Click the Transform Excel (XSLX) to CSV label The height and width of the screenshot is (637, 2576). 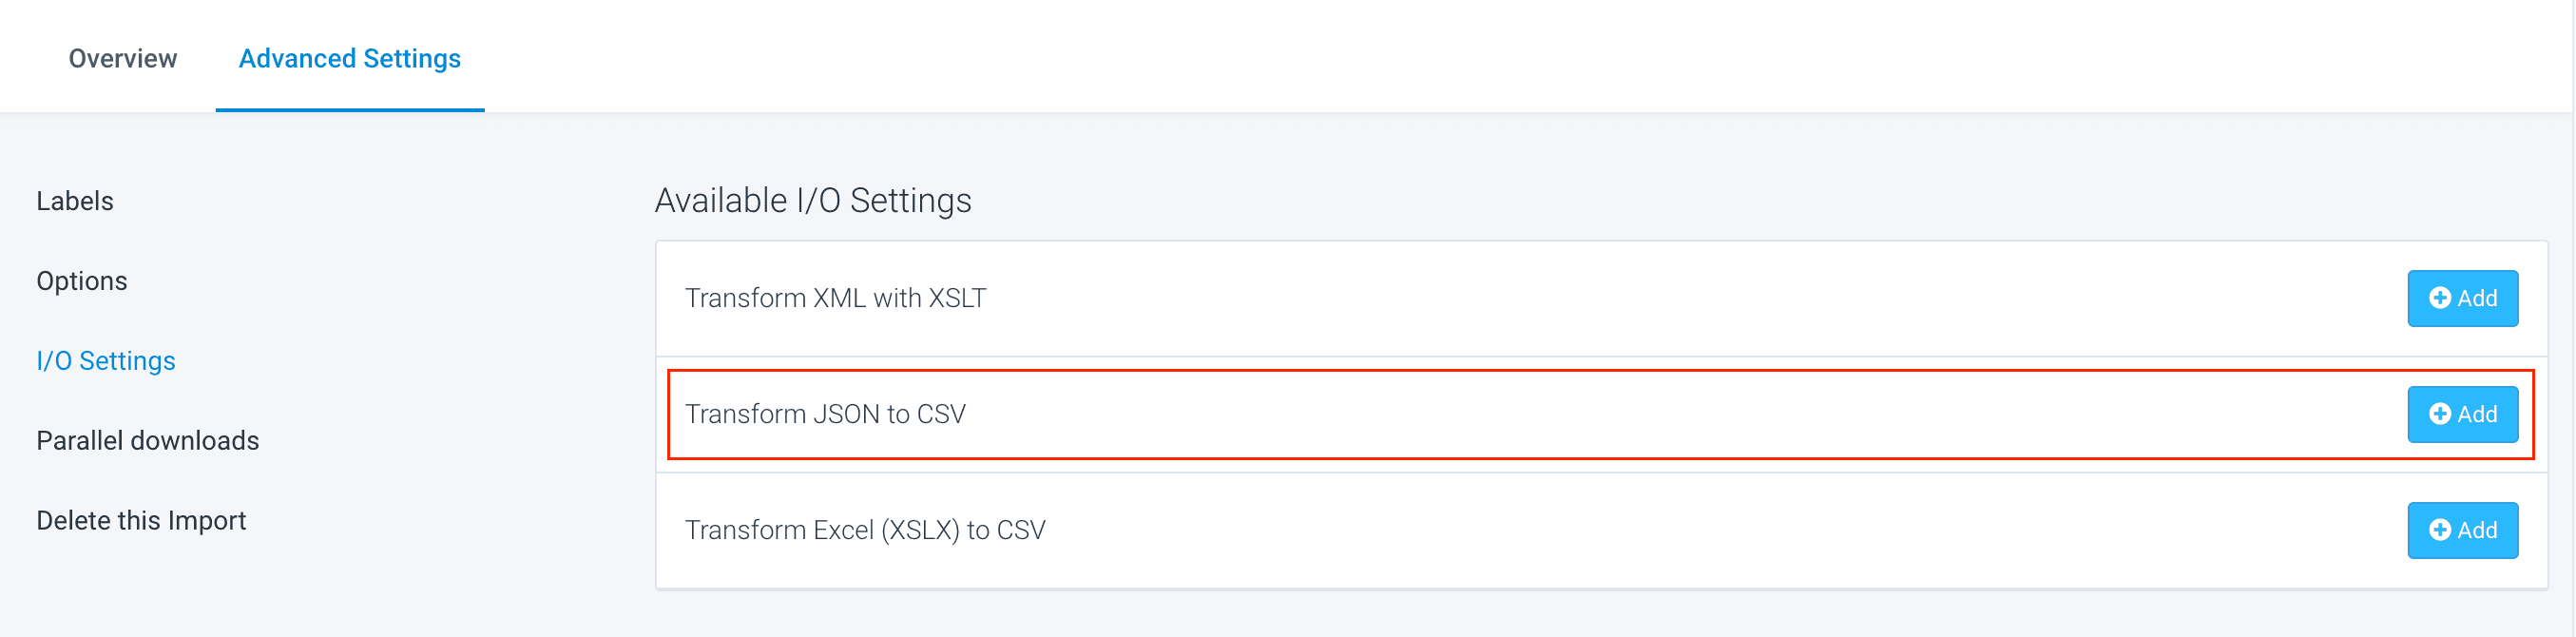coord(865,530)
